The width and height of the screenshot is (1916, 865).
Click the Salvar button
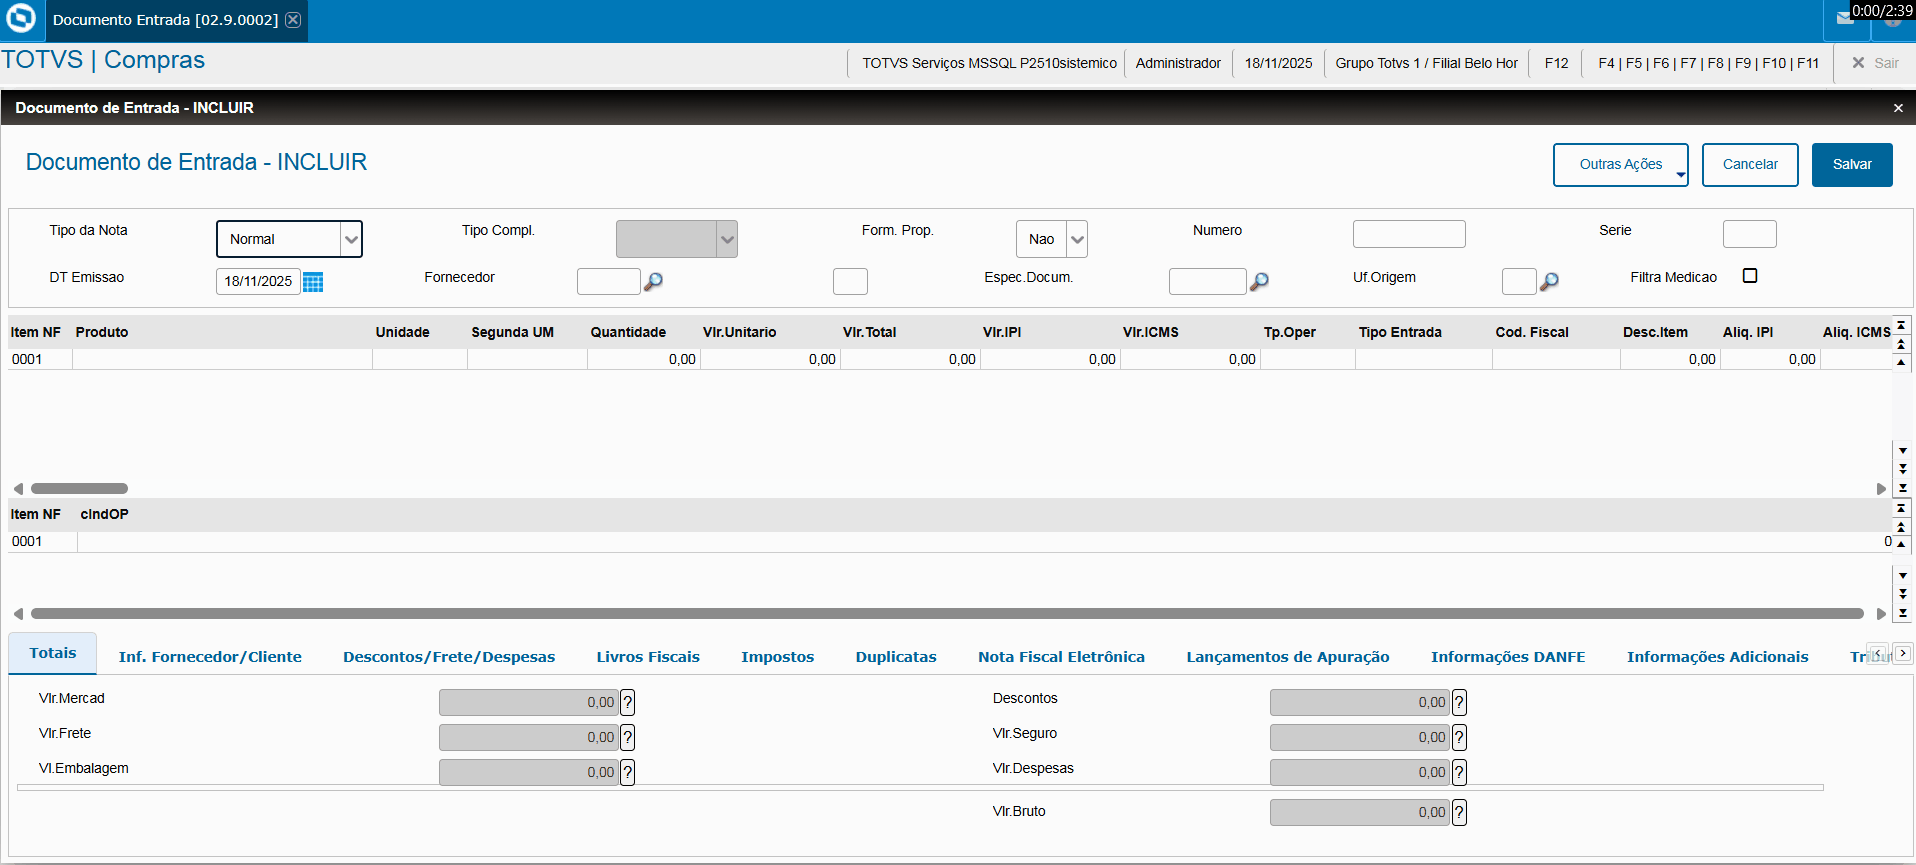point(1852,165)
